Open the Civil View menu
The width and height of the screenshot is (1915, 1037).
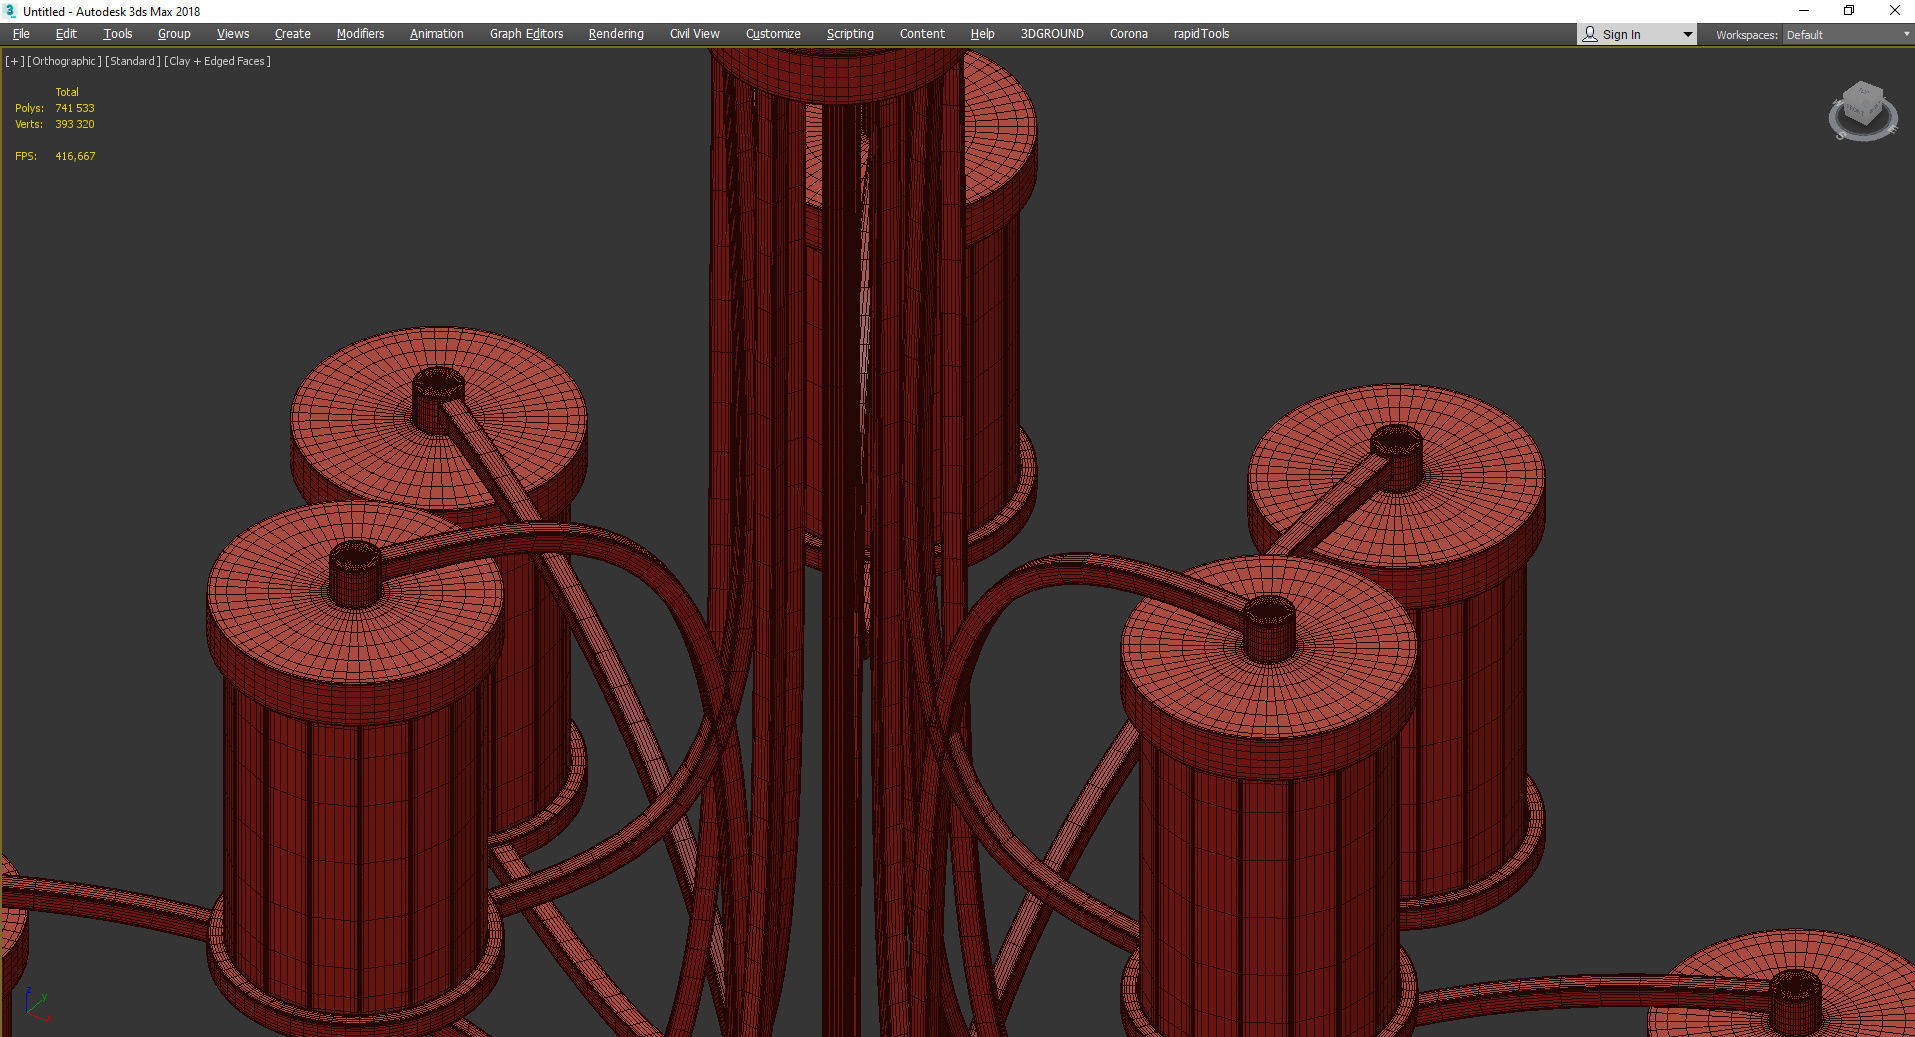coord(695,34)
